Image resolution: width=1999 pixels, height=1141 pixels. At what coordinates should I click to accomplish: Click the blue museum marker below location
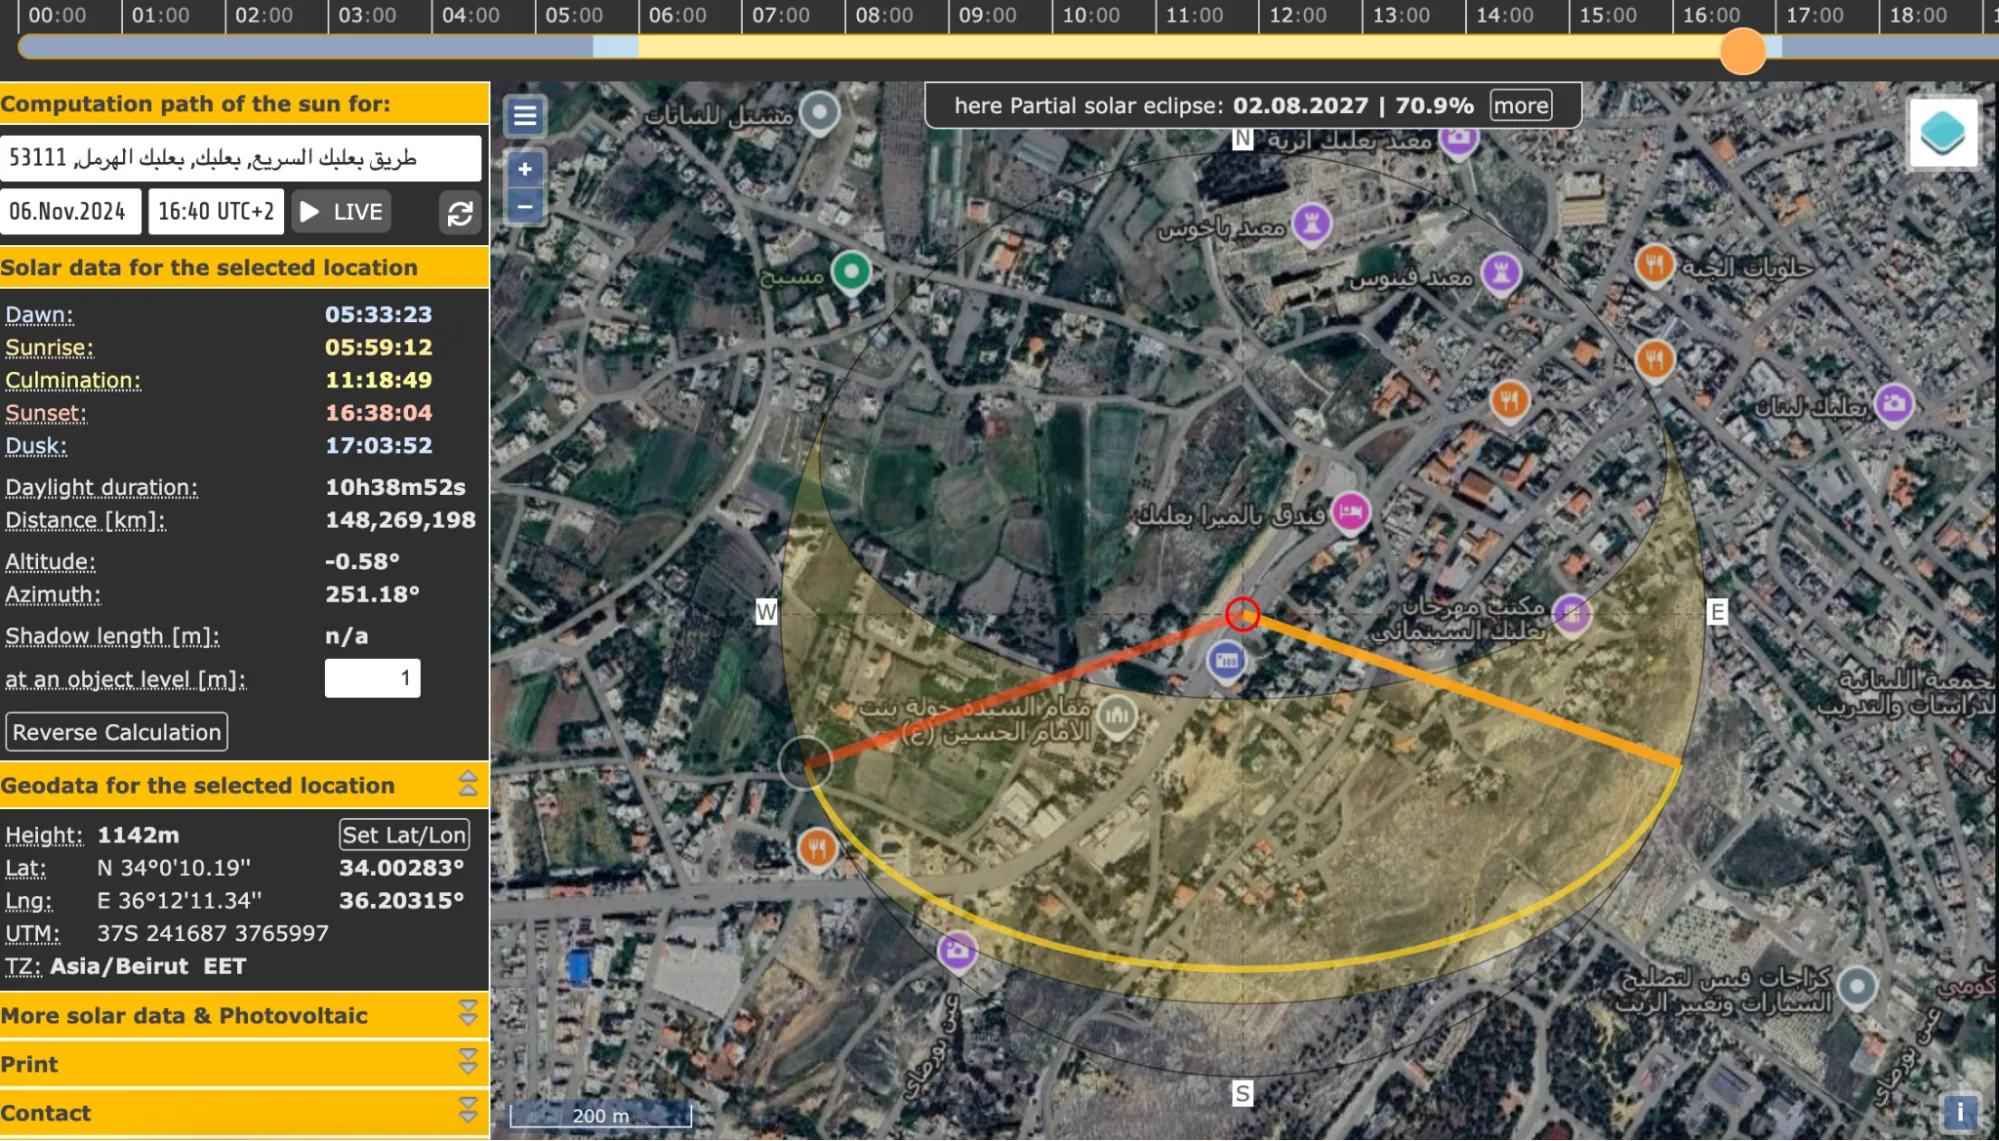click(x=1226, y=661)
